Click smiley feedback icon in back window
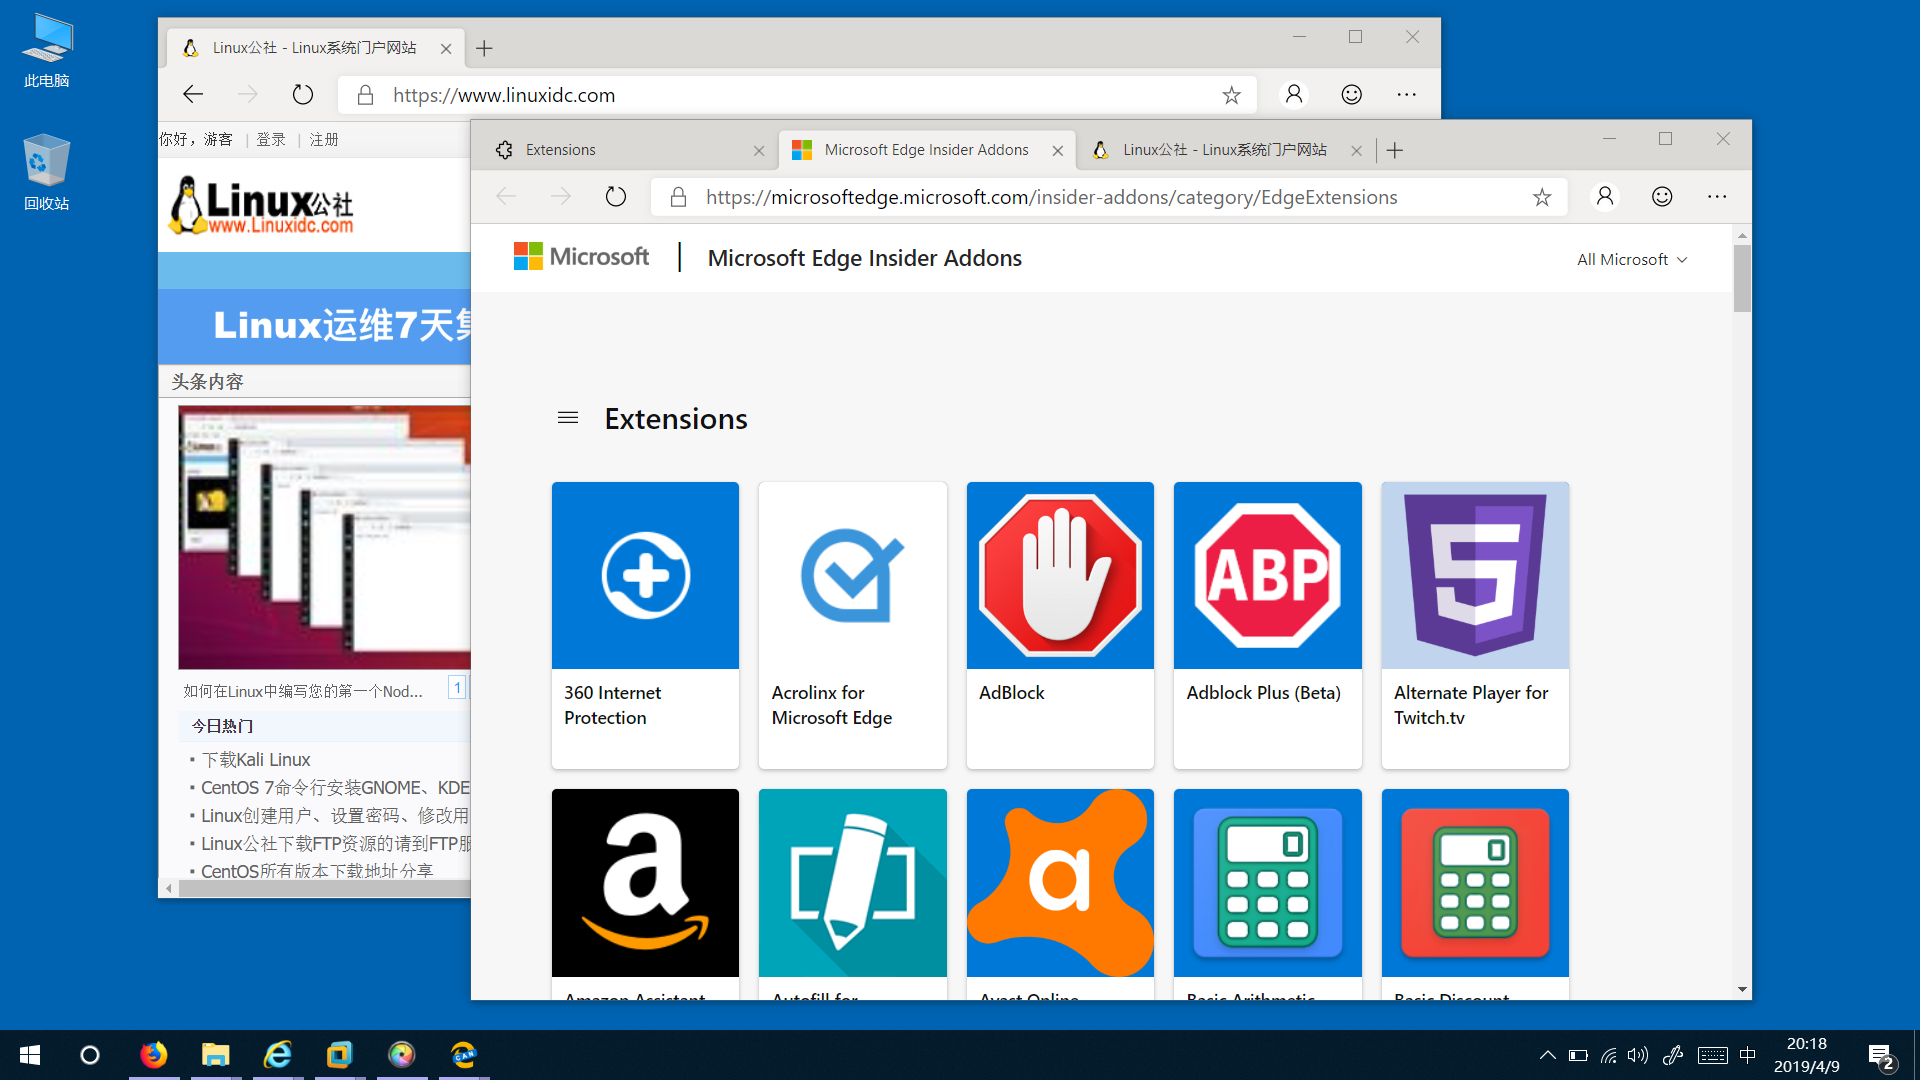 (x=1351, y=94)
